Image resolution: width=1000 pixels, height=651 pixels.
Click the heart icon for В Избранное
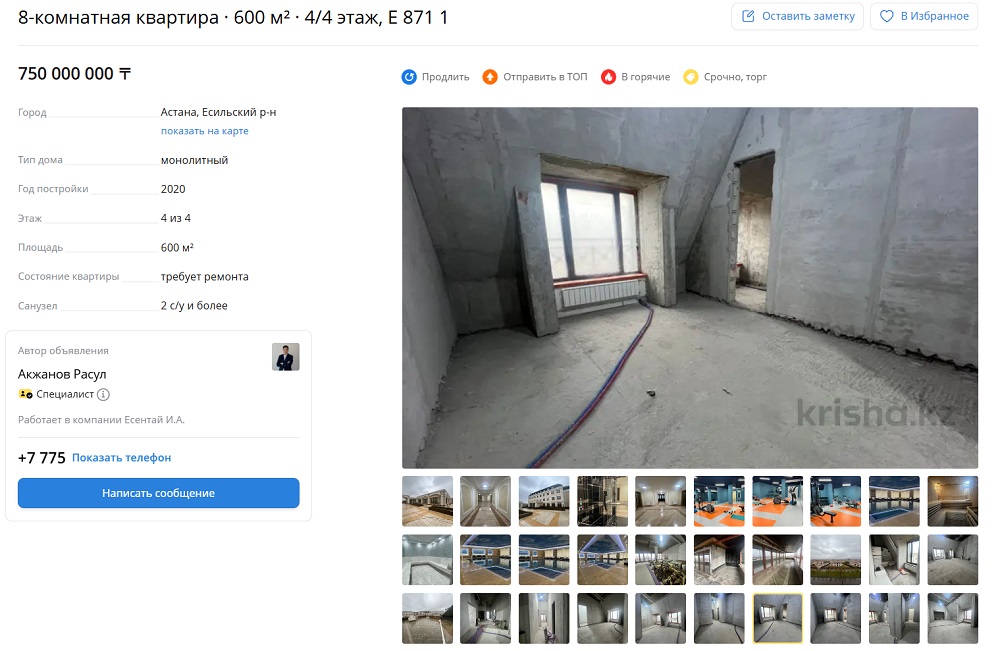click(x=886, y=16)
